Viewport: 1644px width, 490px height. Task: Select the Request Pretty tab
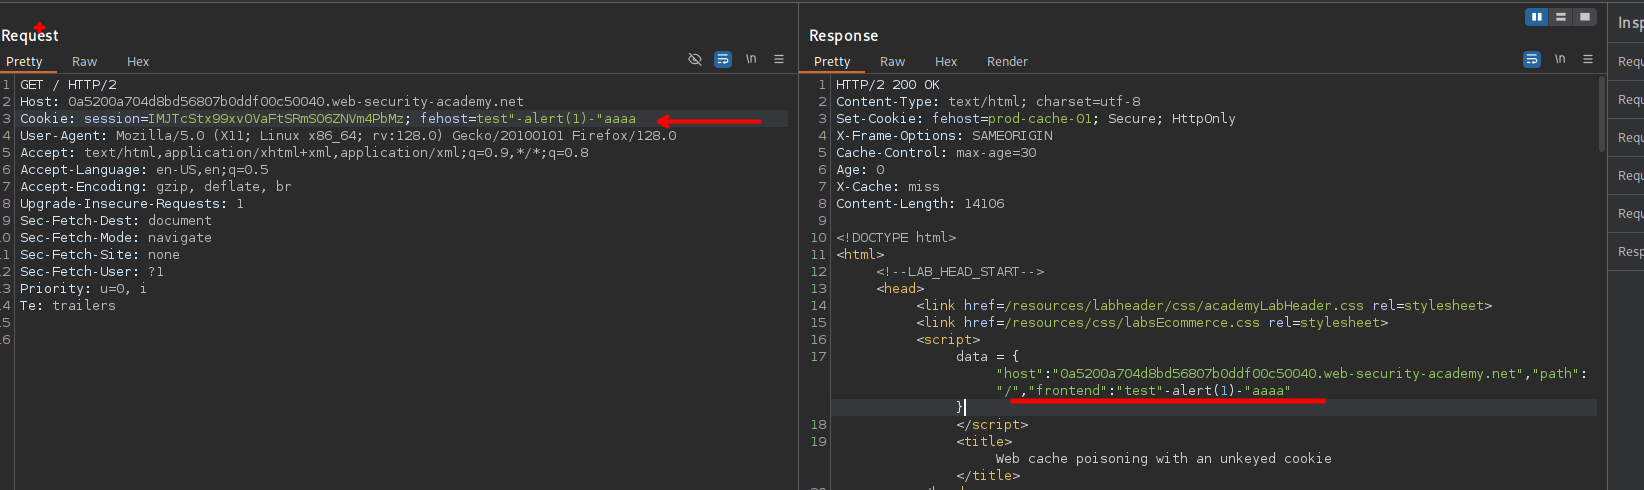tap(24, 62)
